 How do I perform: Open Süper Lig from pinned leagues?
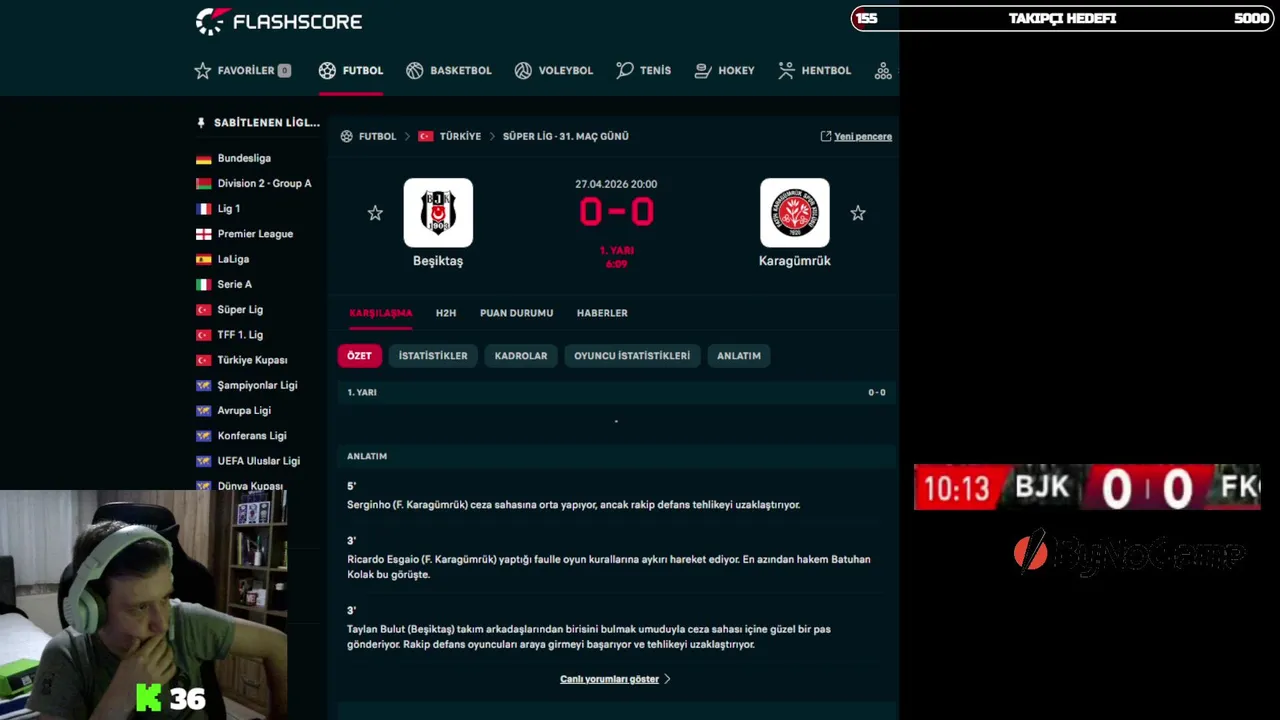(230, 310)
